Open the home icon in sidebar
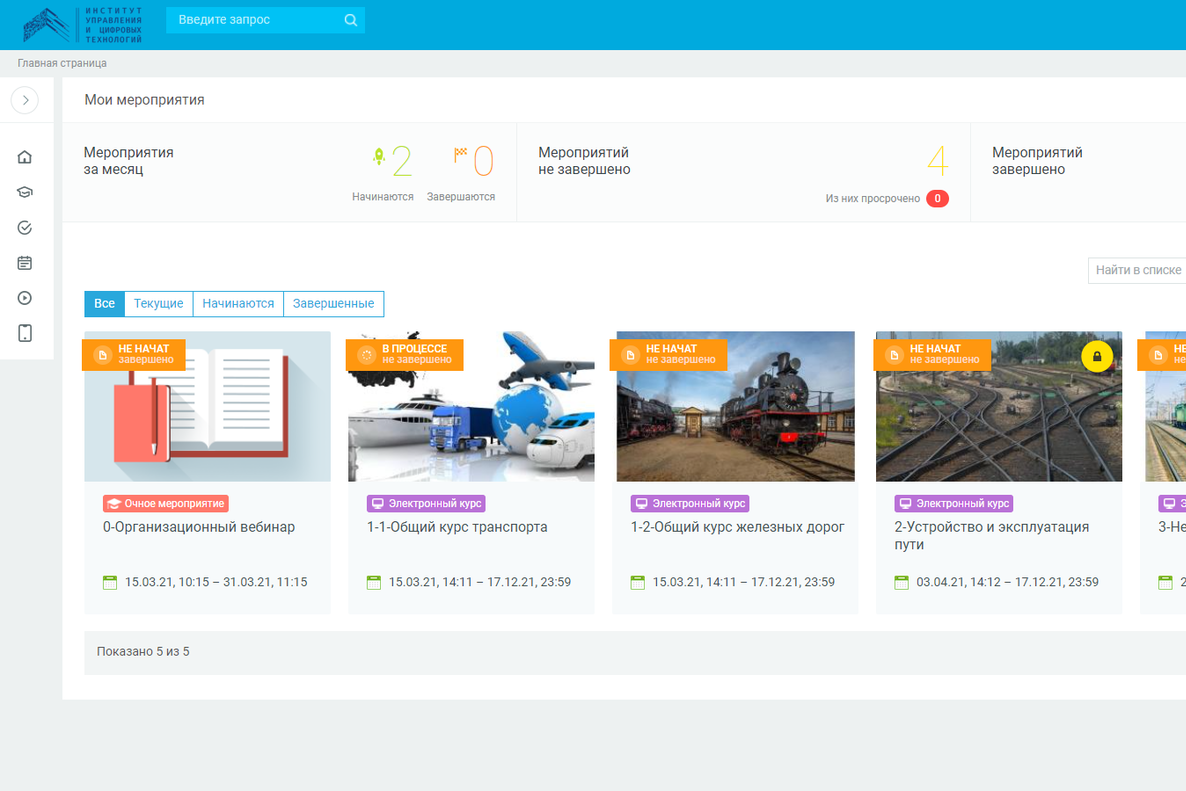 tap(25, 157)
